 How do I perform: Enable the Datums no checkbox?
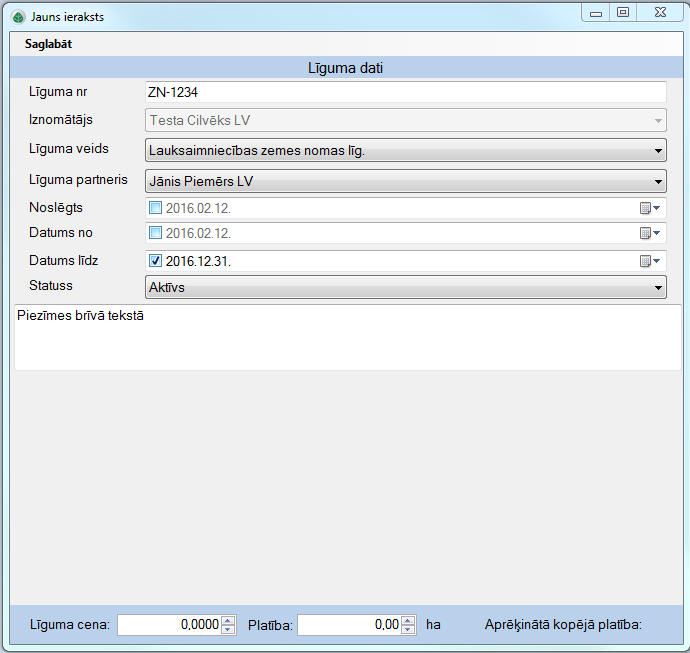point(155,233)
